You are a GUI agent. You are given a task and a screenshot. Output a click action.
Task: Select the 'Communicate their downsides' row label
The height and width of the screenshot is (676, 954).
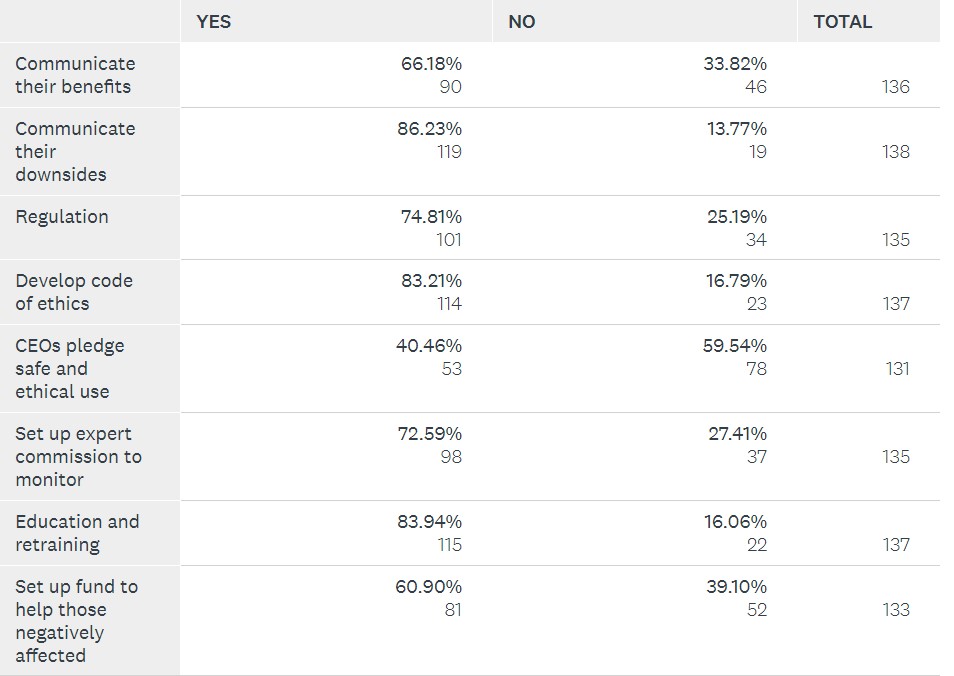click(x=74, y=151)
